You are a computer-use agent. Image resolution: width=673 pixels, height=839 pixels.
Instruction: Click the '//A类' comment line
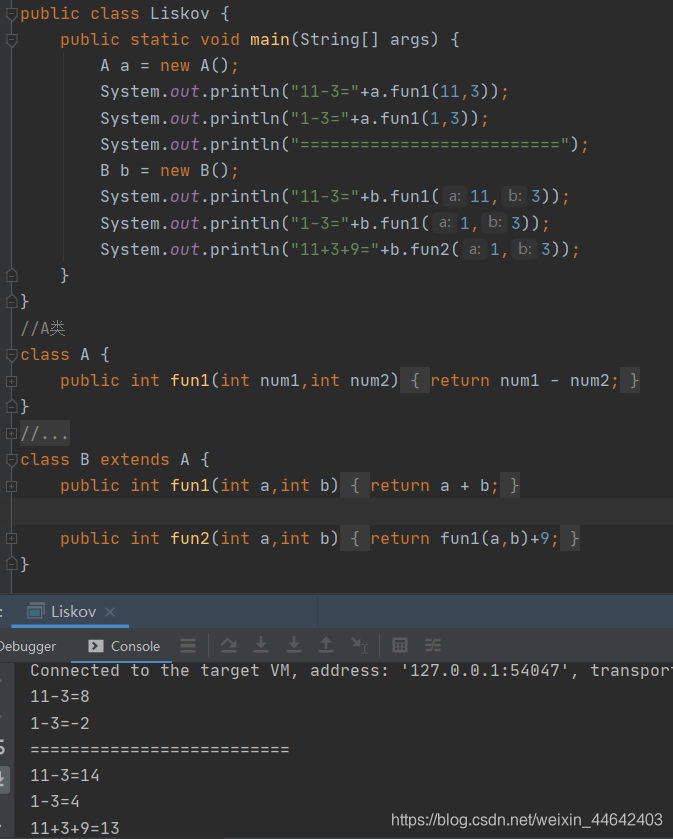(x=43, y=328)
